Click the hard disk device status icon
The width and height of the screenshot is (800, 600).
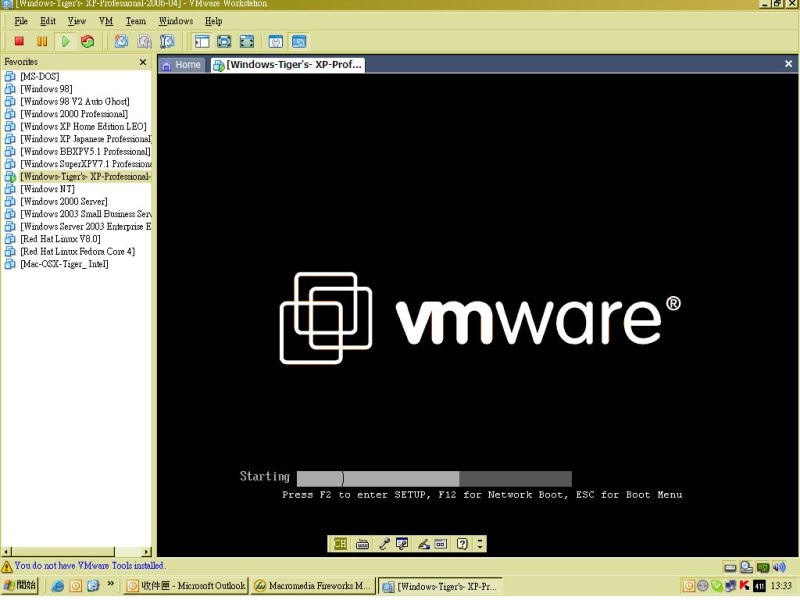(730, 567)
